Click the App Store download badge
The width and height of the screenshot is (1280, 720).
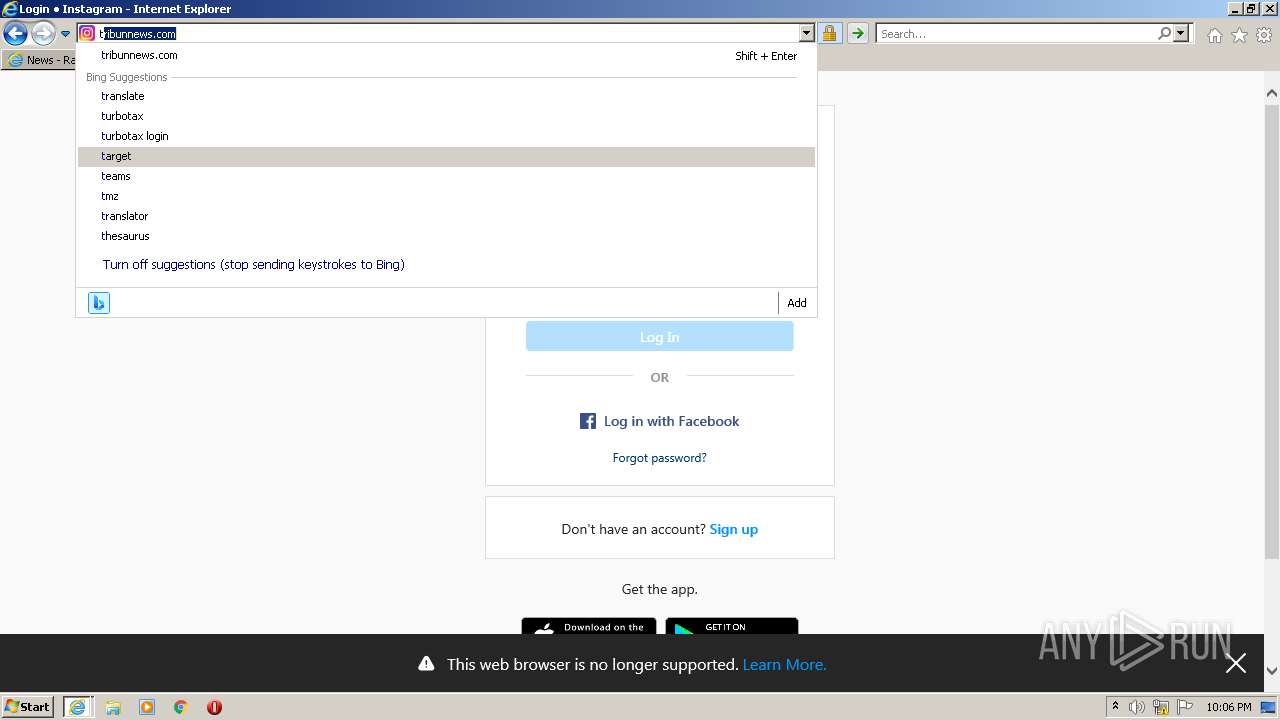tap(589, 627)
